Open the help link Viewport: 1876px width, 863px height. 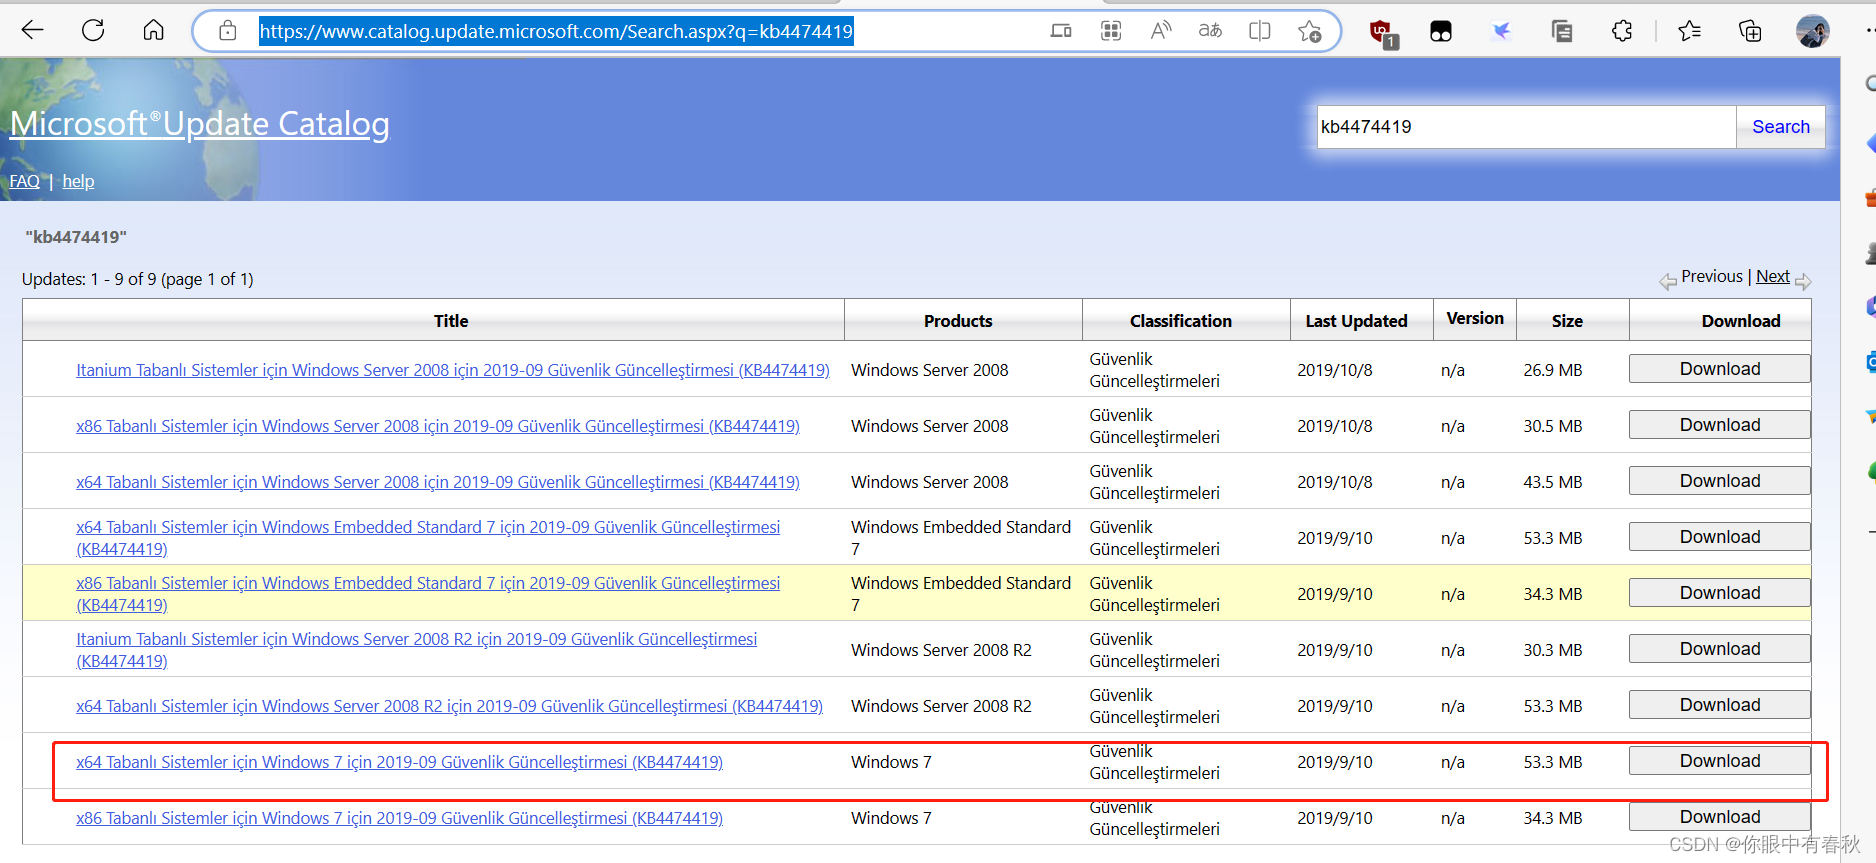(78, 181)
